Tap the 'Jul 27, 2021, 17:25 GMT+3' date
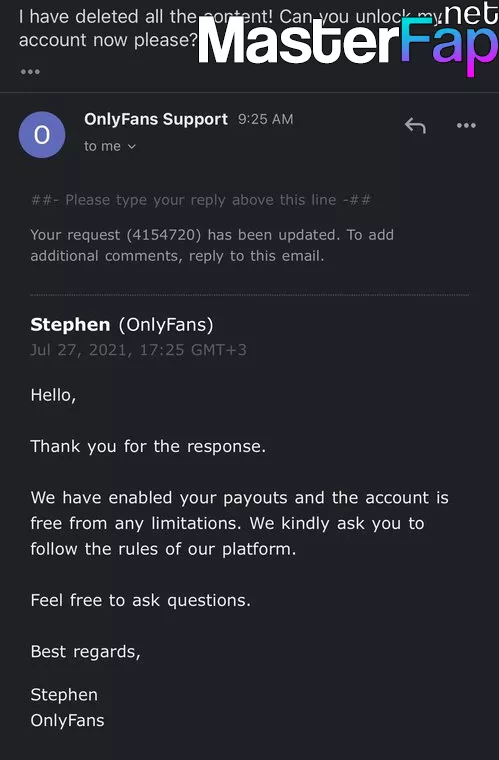This screenshot has width=499, height=760. 139,350
